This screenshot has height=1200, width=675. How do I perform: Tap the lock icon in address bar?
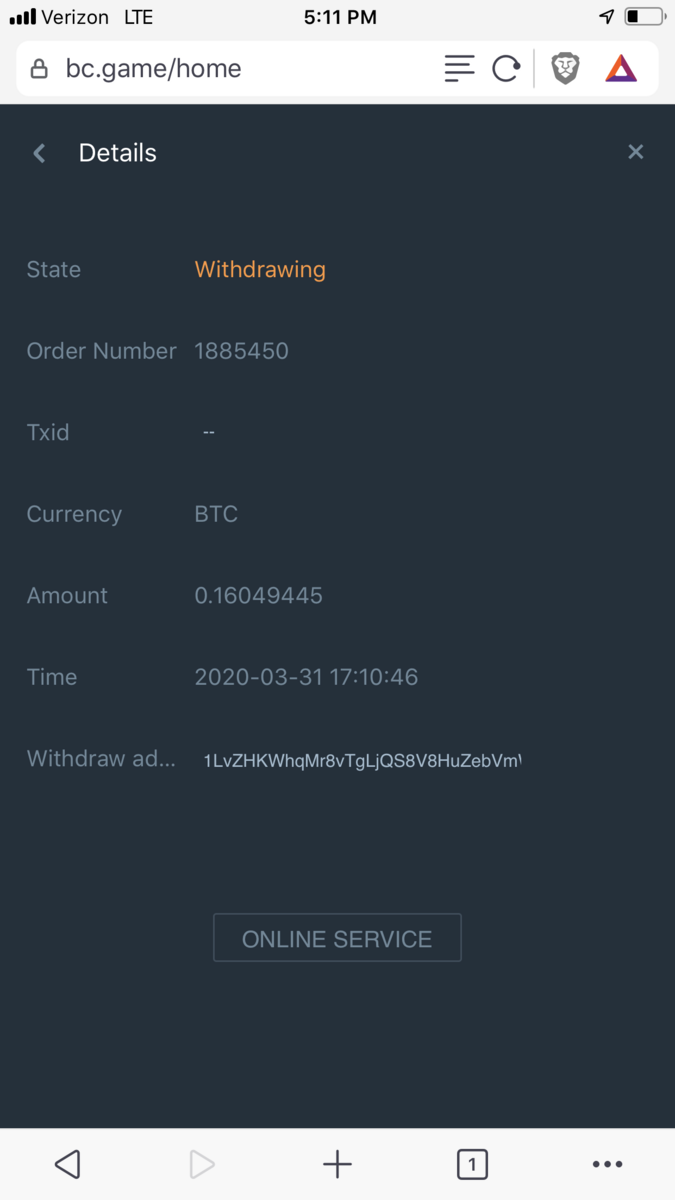(39, 69)
